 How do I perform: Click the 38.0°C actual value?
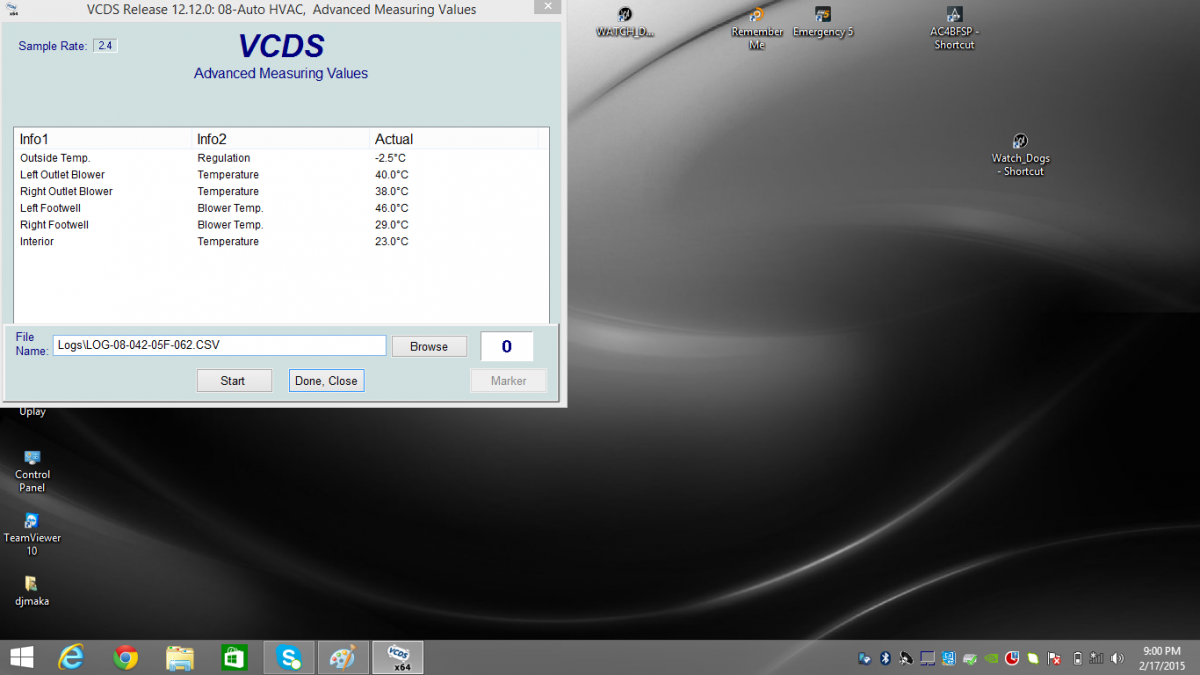pyautogui.click(x=392, y=191)
